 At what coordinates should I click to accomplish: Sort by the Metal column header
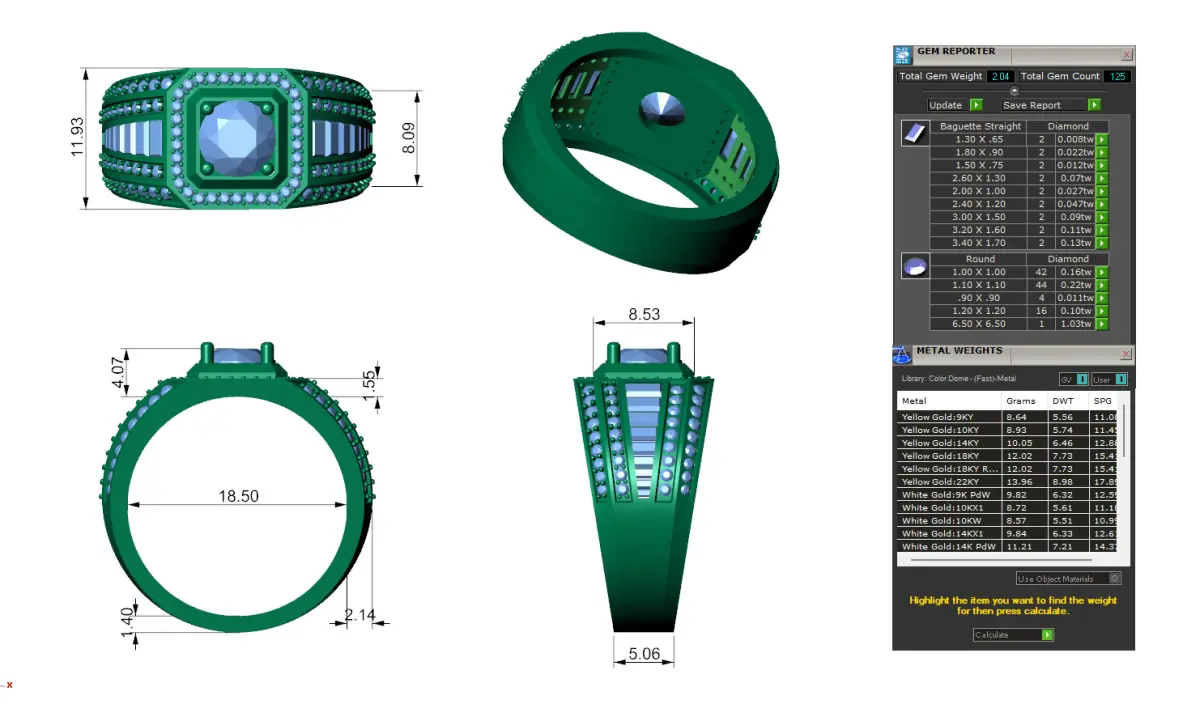tap(950, 401)
